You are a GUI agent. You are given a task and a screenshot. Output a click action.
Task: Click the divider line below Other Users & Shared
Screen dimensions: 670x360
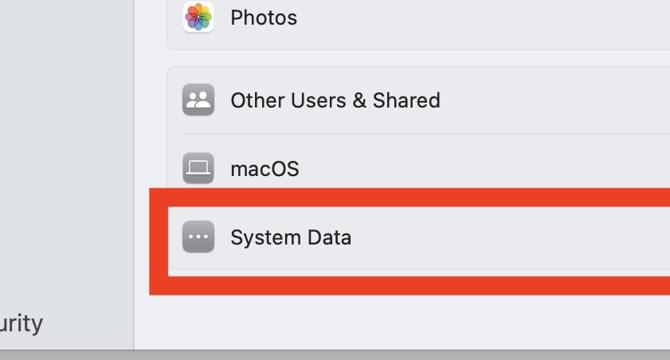click(426, 134)
